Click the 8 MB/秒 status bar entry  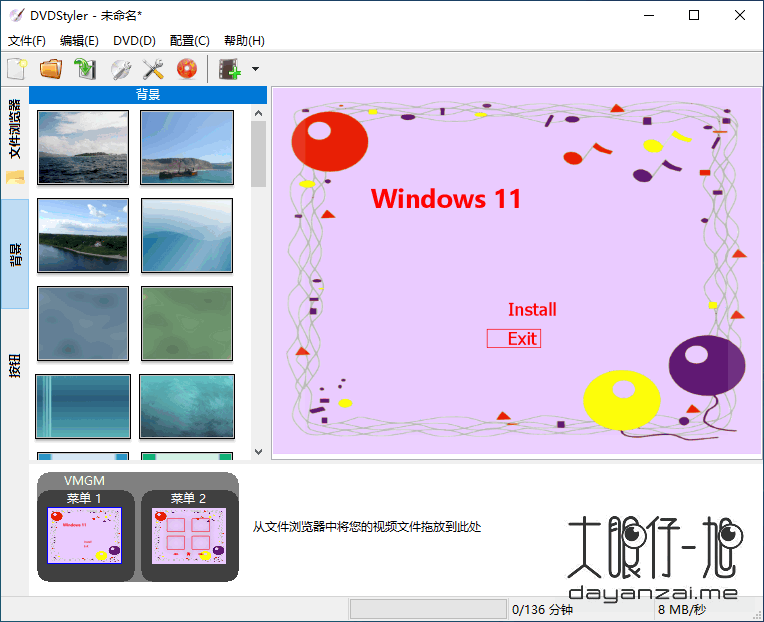tap(682, 609)
